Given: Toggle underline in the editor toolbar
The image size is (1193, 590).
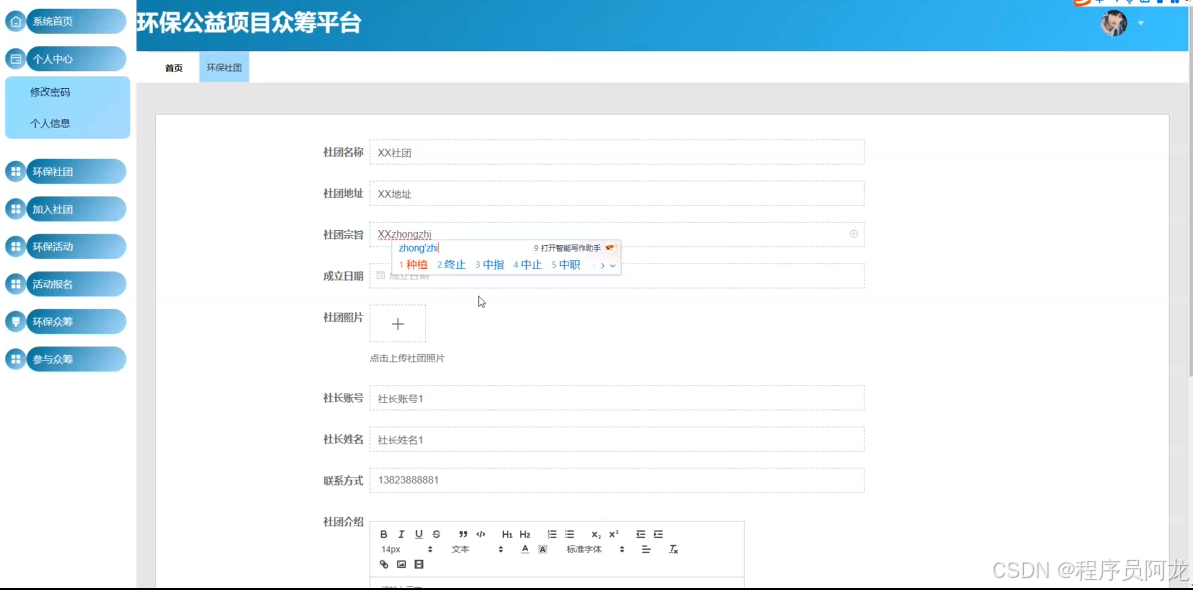Looking at the screenshot, I should coord(418,534).
